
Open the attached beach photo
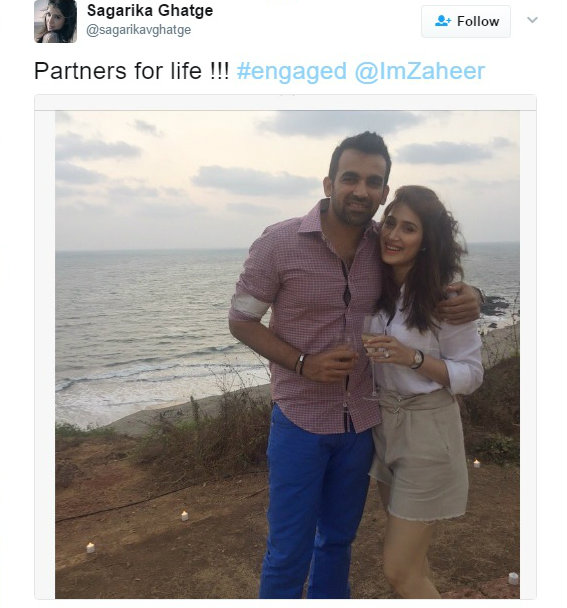(287, 354)
